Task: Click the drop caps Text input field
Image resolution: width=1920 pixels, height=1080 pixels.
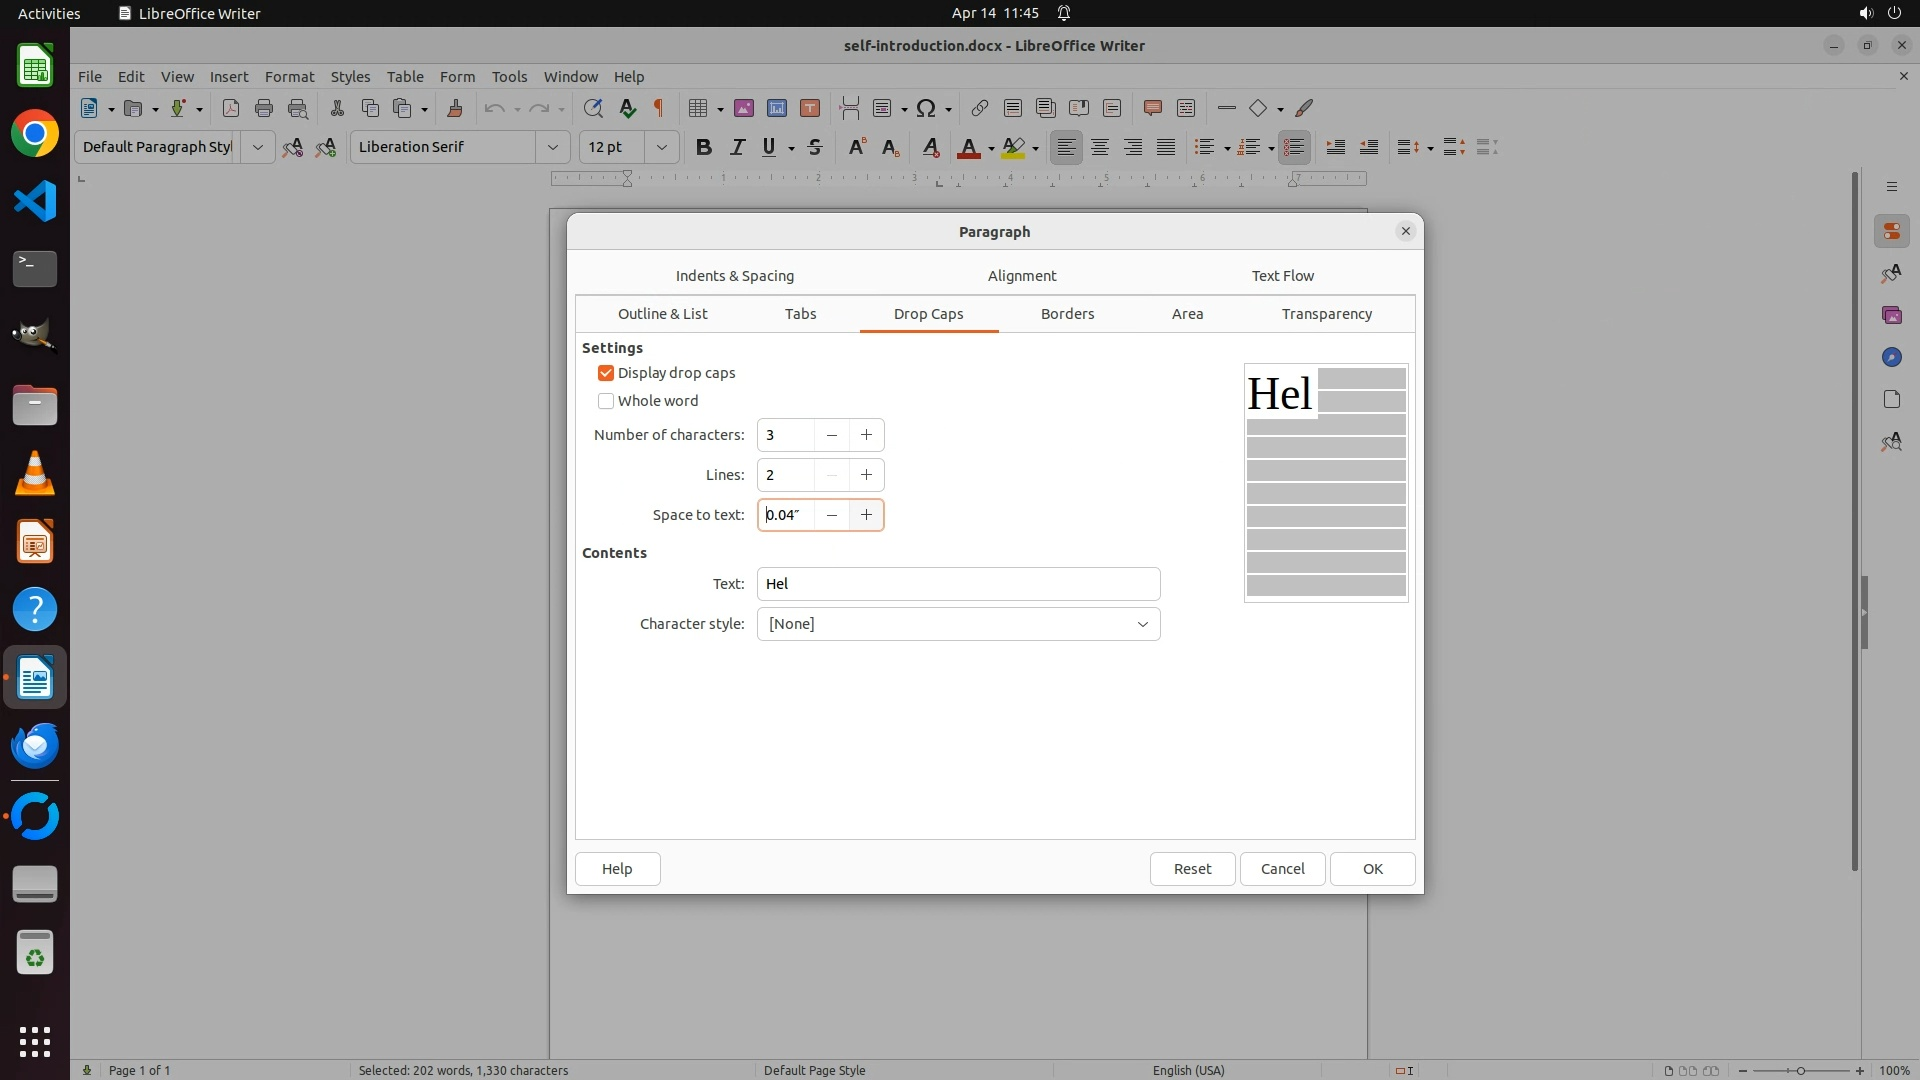Action: [958, 584]
